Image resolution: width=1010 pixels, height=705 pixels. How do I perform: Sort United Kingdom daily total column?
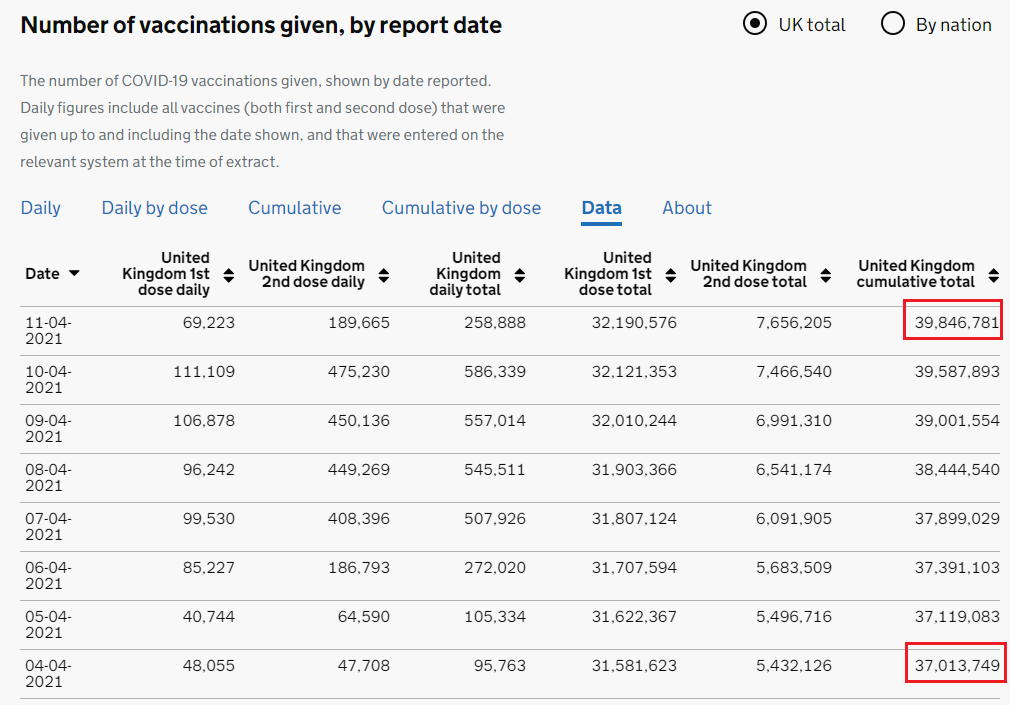coord(519,275)
